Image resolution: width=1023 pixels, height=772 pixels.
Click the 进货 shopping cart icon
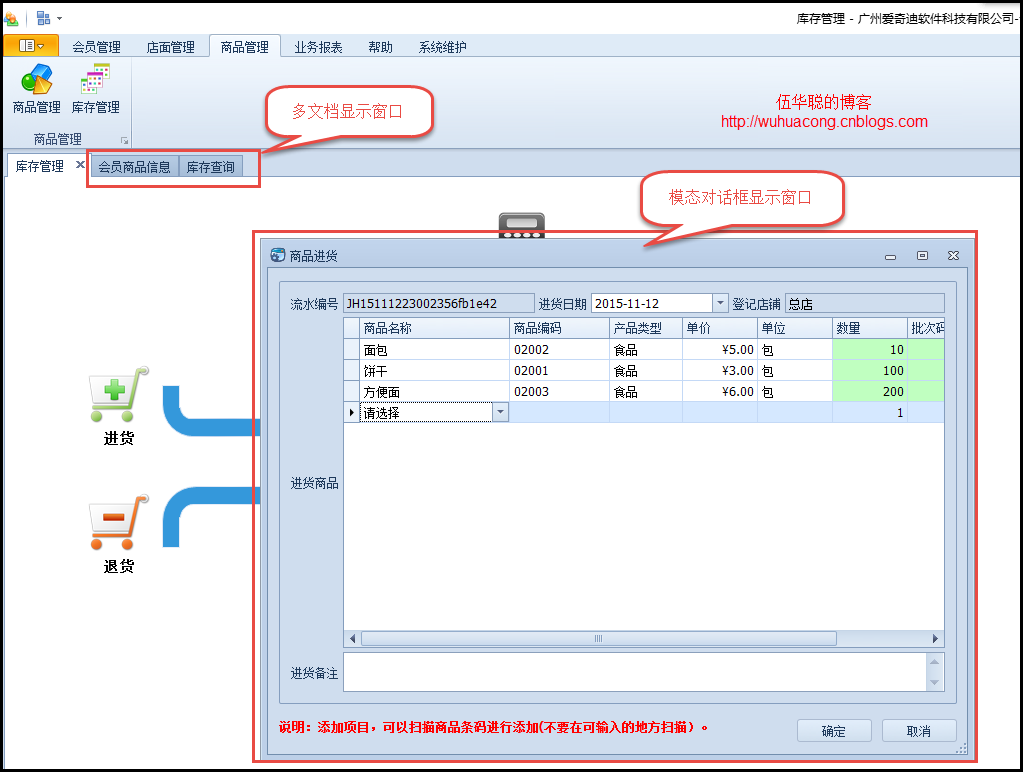point(119,395)
